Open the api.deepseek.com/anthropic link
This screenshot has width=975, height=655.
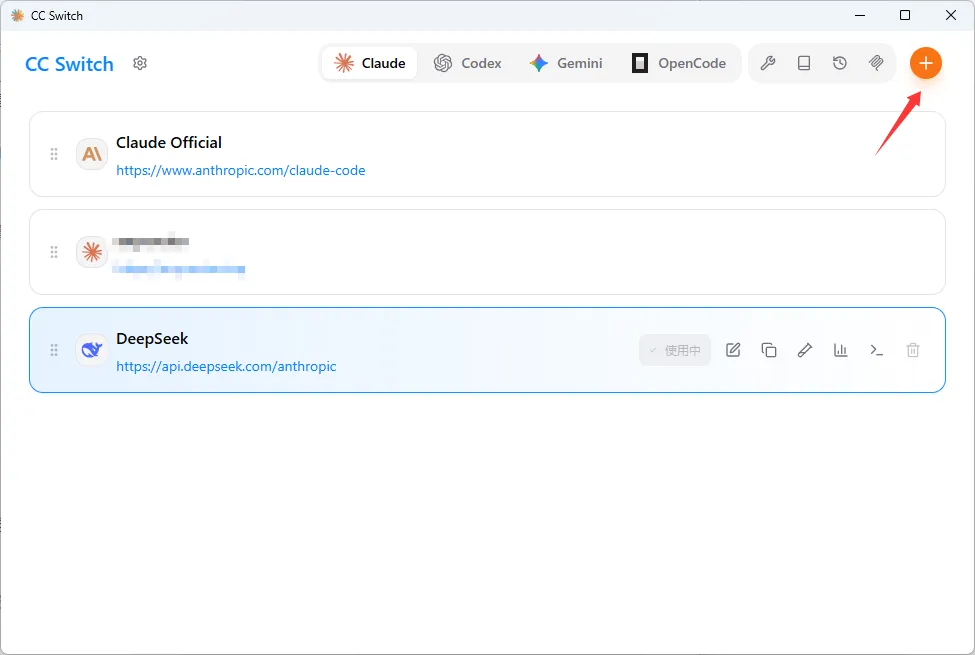226,366
